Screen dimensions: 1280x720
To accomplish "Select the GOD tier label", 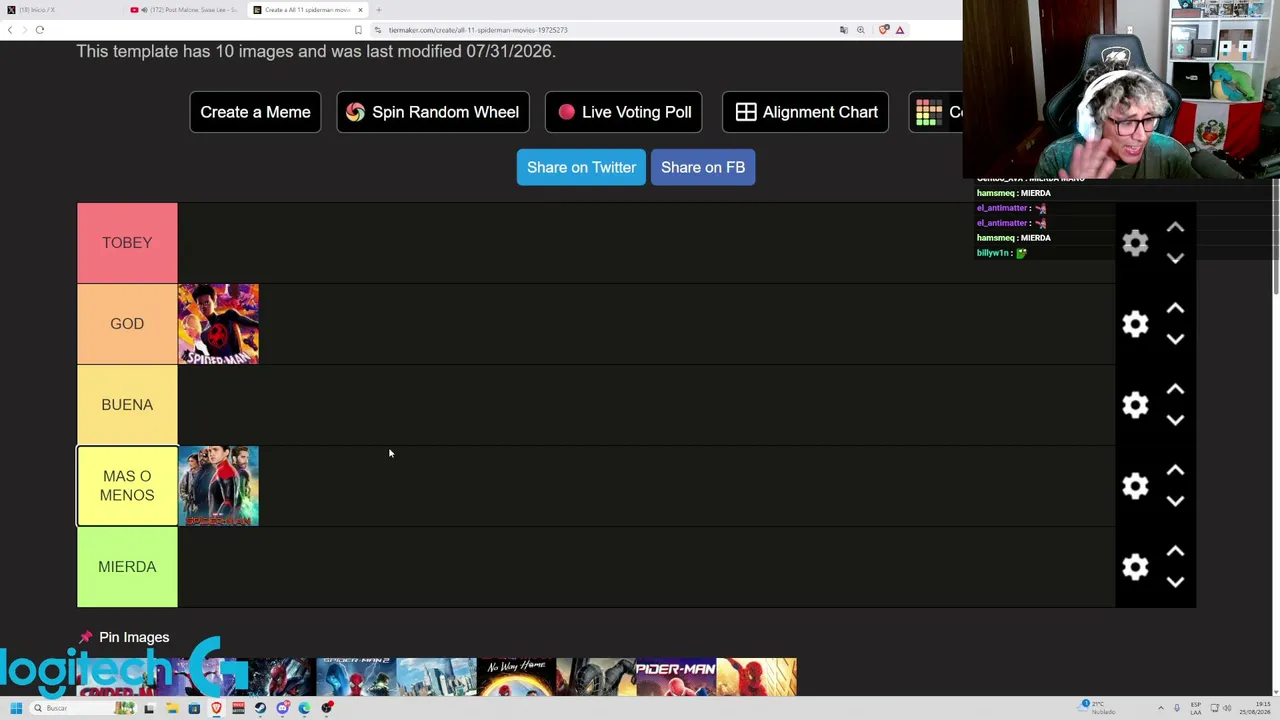I will click(127, 324).
